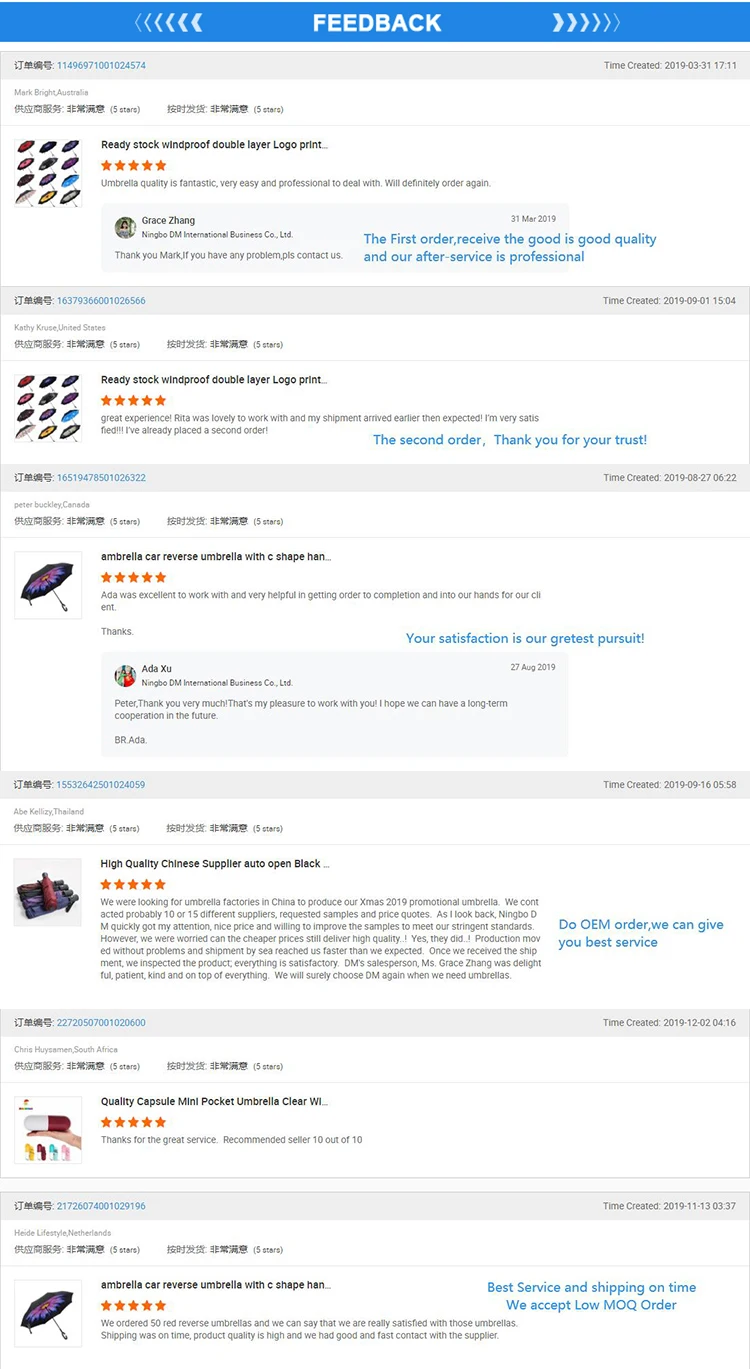The height and width of the screenshot is (1369, 750).
Task: Click the star rating on Abe Kellizy's review
Action: (133, 884)
